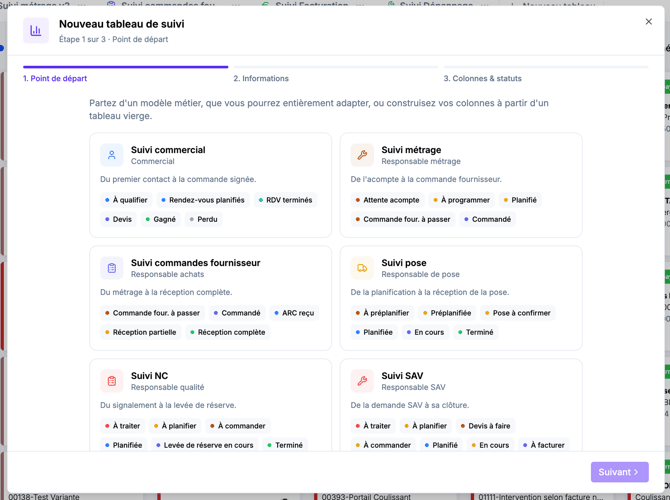Click the clipboard icon on Suivi commandes fournisseur

tap(112, 268)
